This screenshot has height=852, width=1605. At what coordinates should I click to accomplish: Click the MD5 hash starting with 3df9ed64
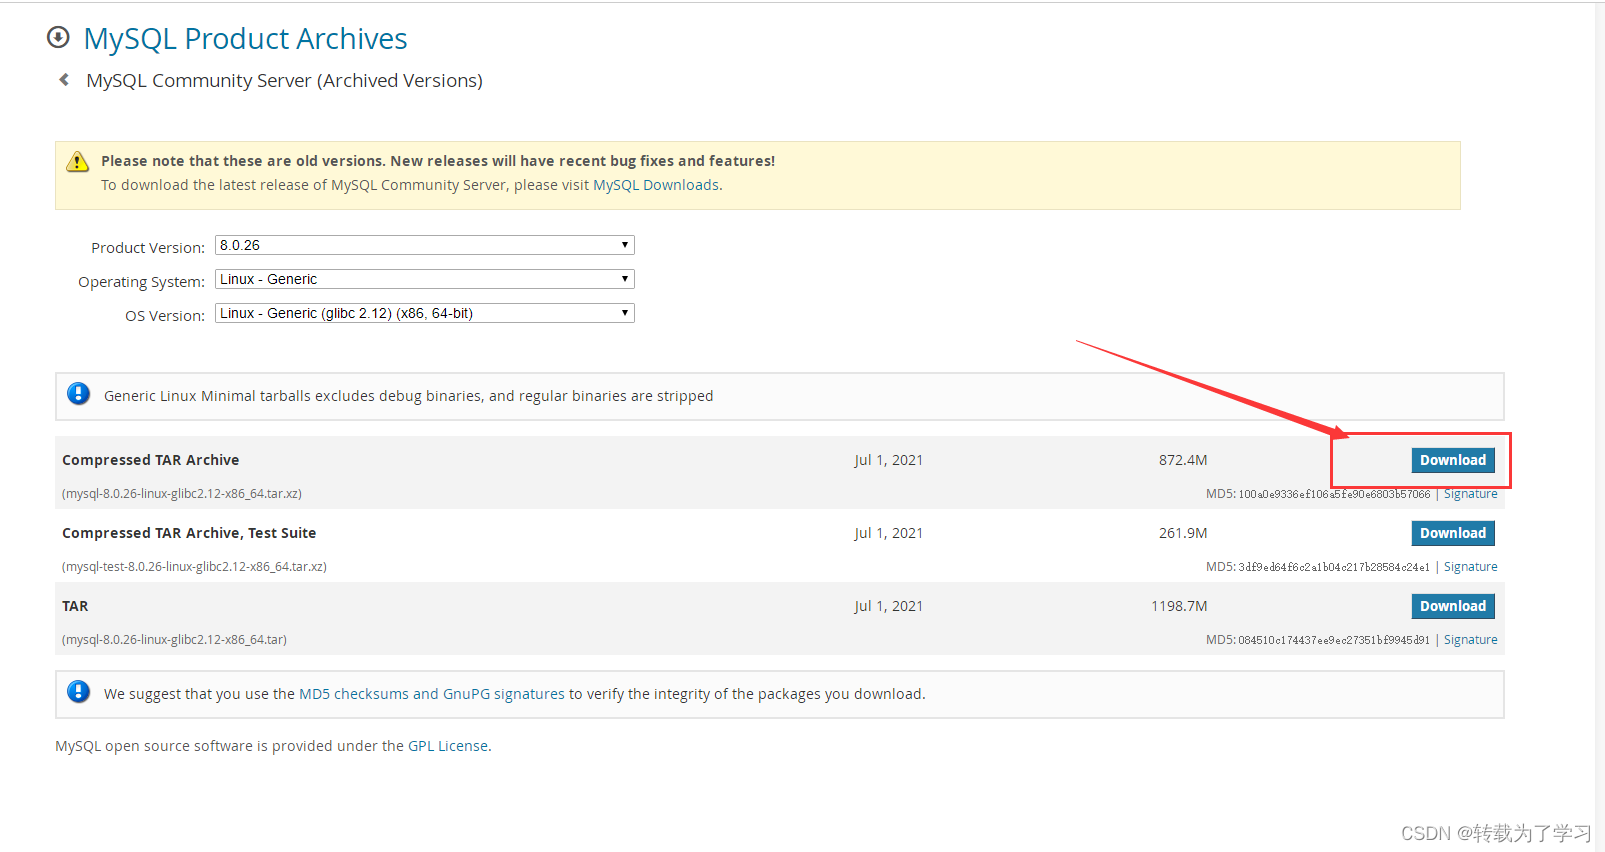1334,567
